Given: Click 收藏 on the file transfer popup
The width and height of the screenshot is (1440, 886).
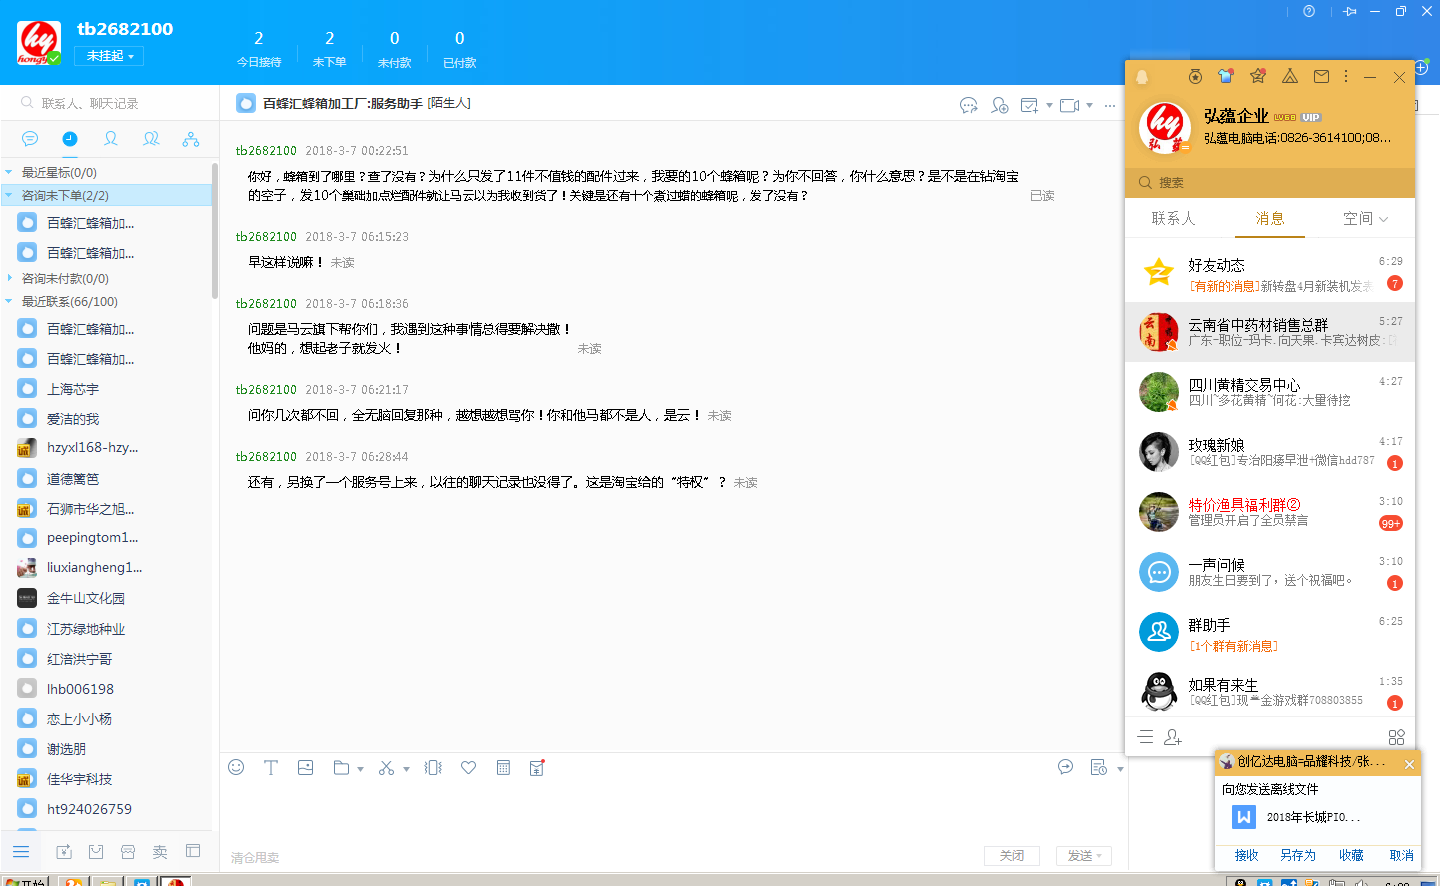Looking at the screenshot, I should (1351, 855).
